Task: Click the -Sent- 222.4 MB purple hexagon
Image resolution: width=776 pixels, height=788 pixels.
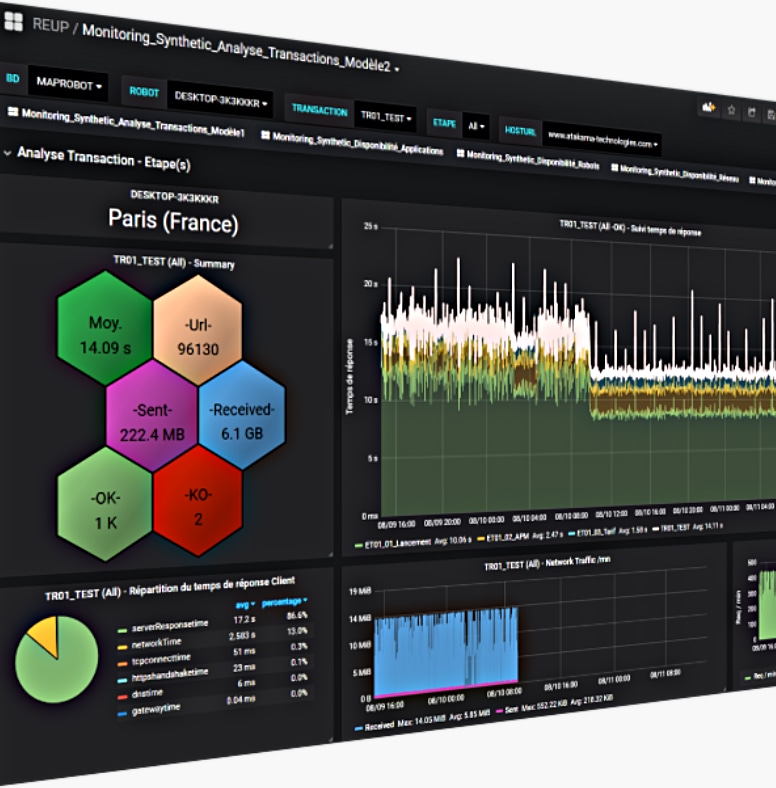Action: [x=152, y=416]
